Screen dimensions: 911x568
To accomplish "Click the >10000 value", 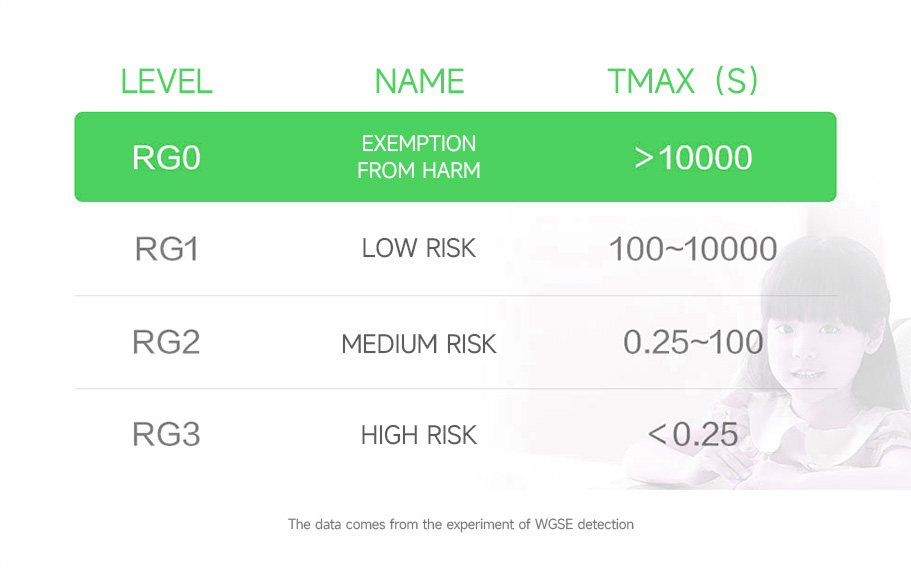I will [x=693, y=157].
